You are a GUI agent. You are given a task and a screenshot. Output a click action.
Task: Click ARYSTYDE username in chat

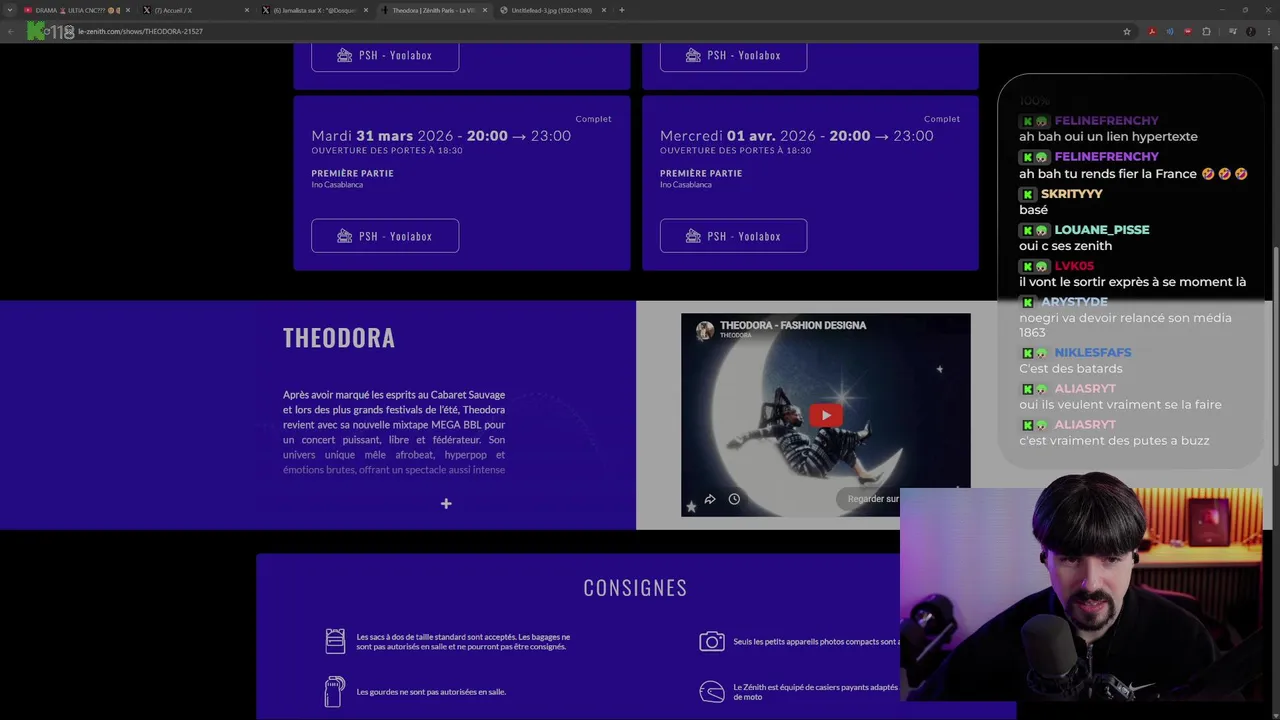[1074, 302]
